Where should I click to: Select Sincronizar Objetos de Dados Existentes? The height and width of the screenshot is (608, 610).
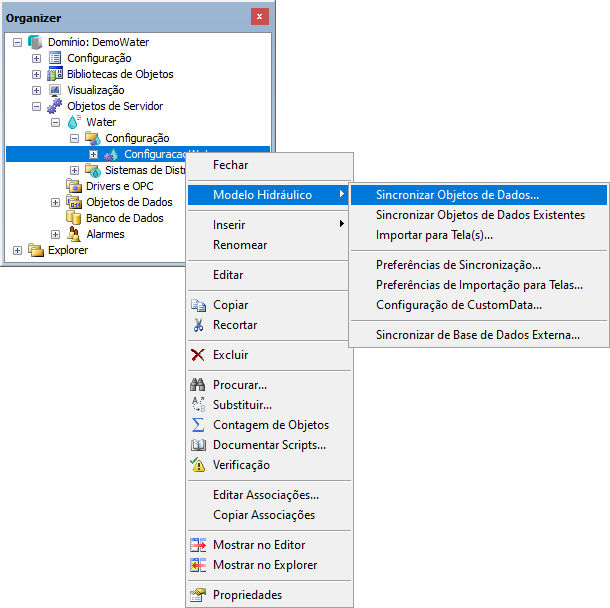click(480, 215)
